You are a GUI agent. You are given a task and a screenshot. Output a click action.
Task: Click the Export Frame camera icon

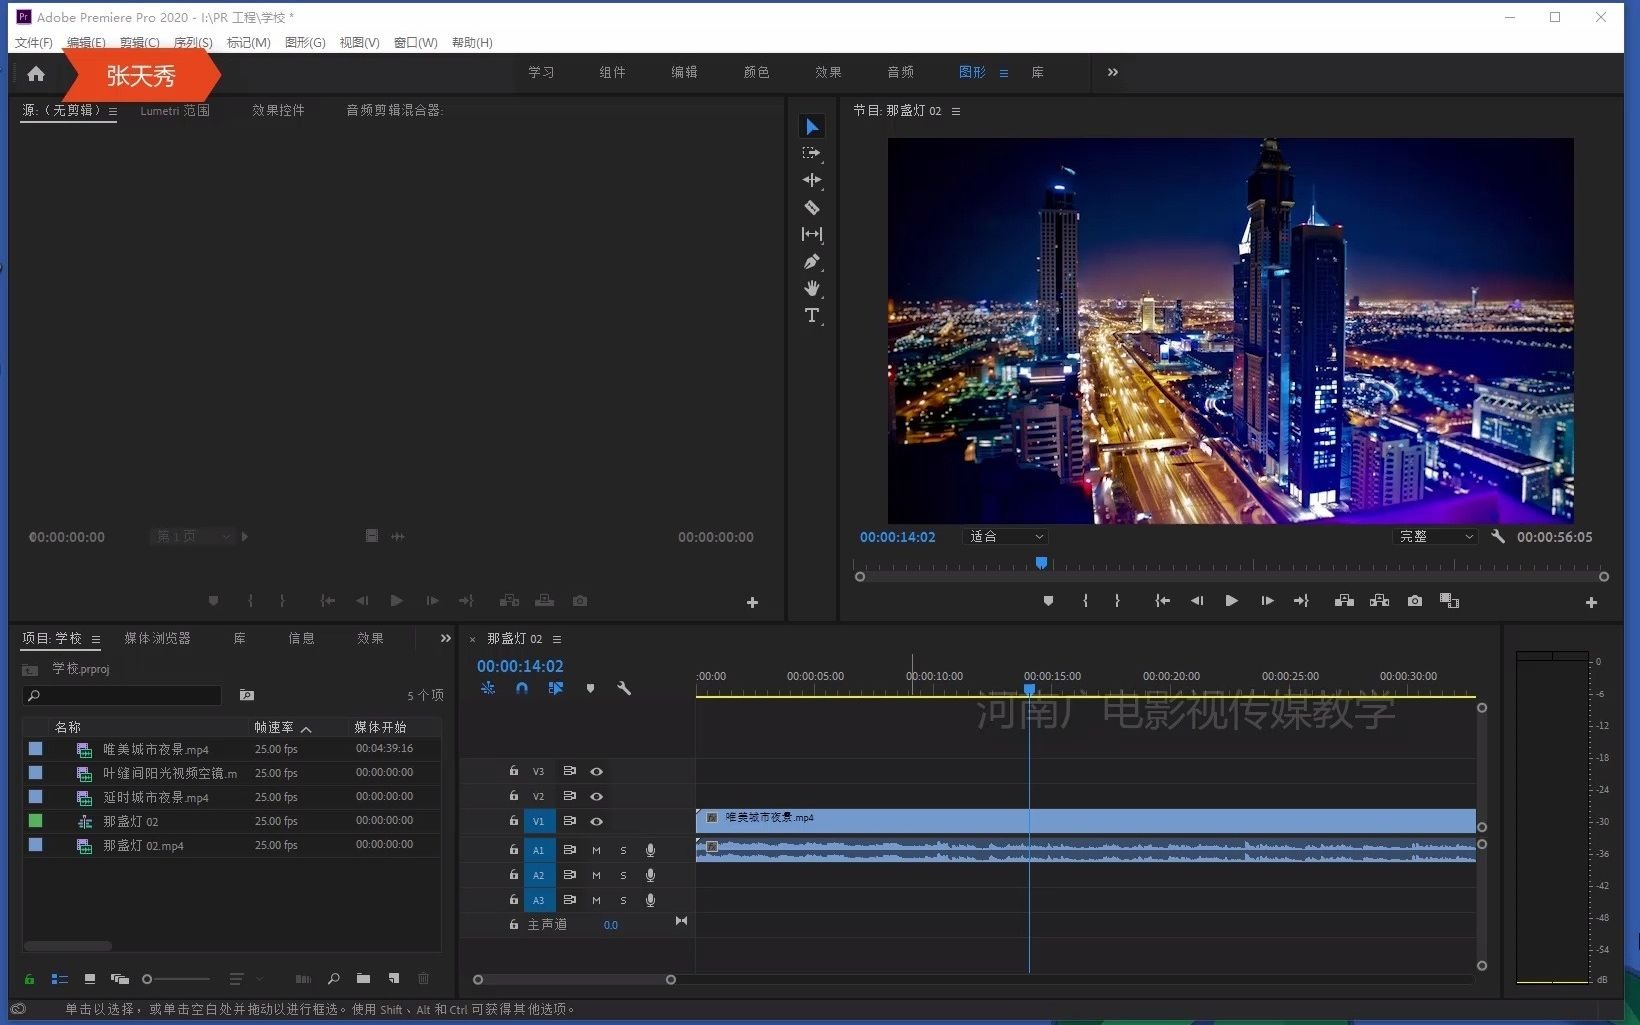click(1414, 601)
